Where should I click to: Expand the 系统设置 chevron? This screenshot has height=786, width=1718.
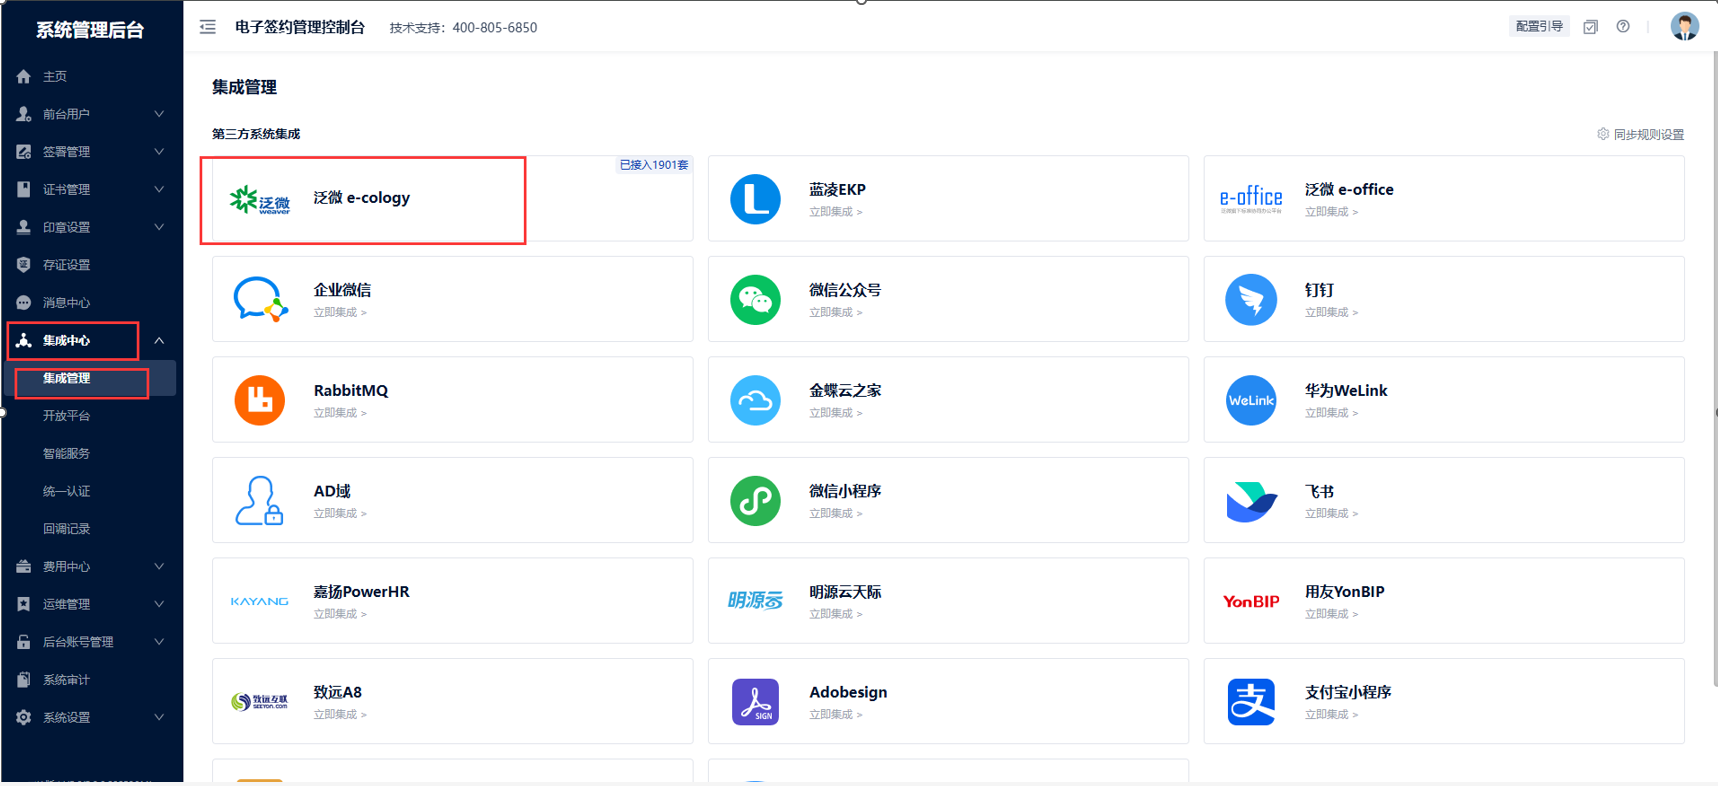click(x=159, y=717)
